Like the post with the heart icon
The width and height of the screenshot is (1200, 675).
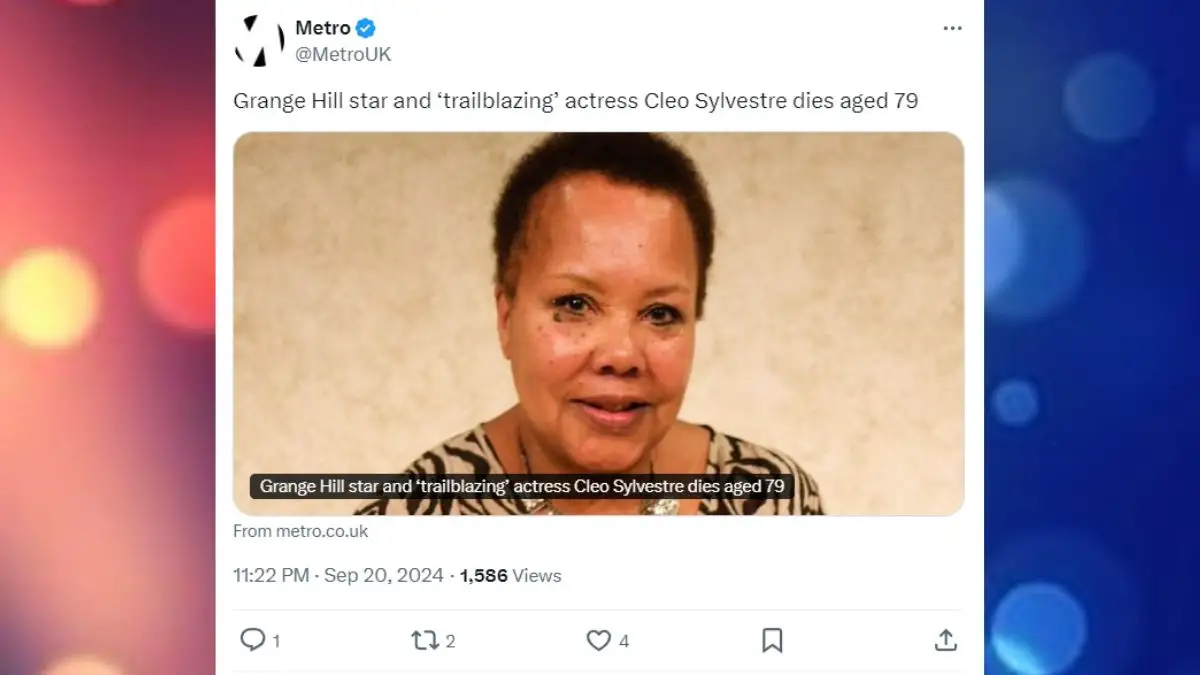point(598,640)
